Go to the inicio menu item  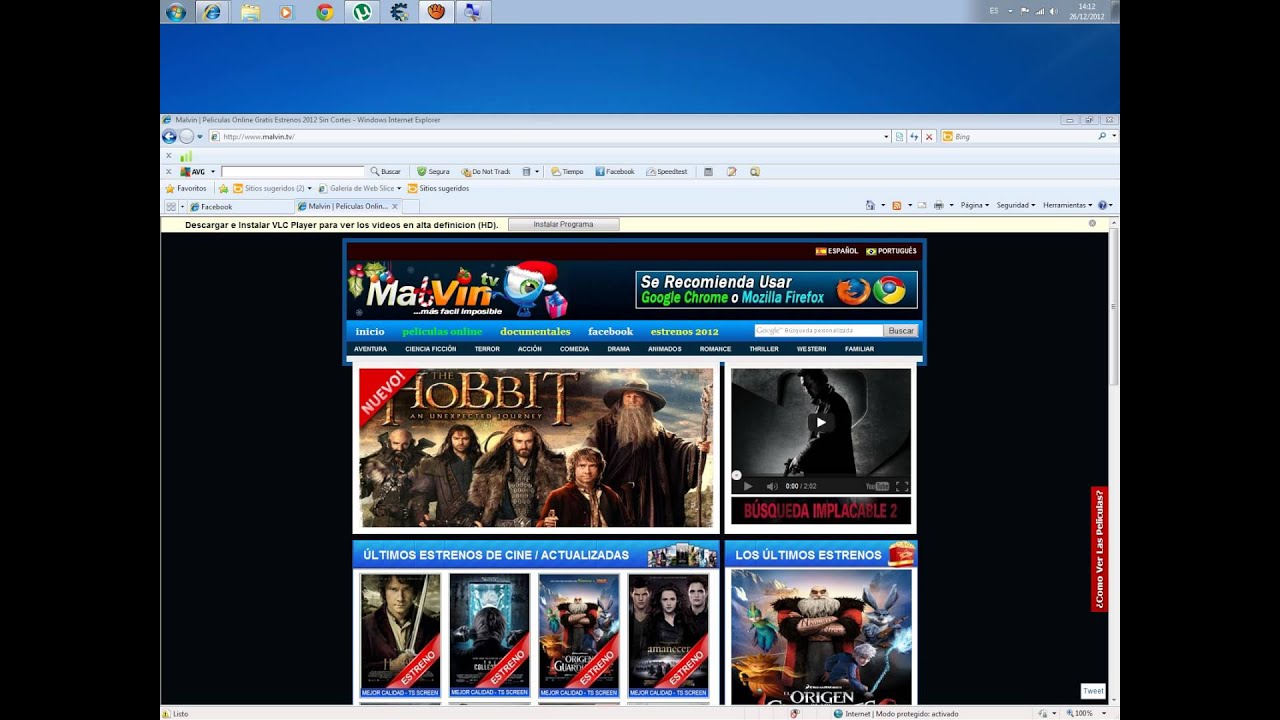[370, 331]
